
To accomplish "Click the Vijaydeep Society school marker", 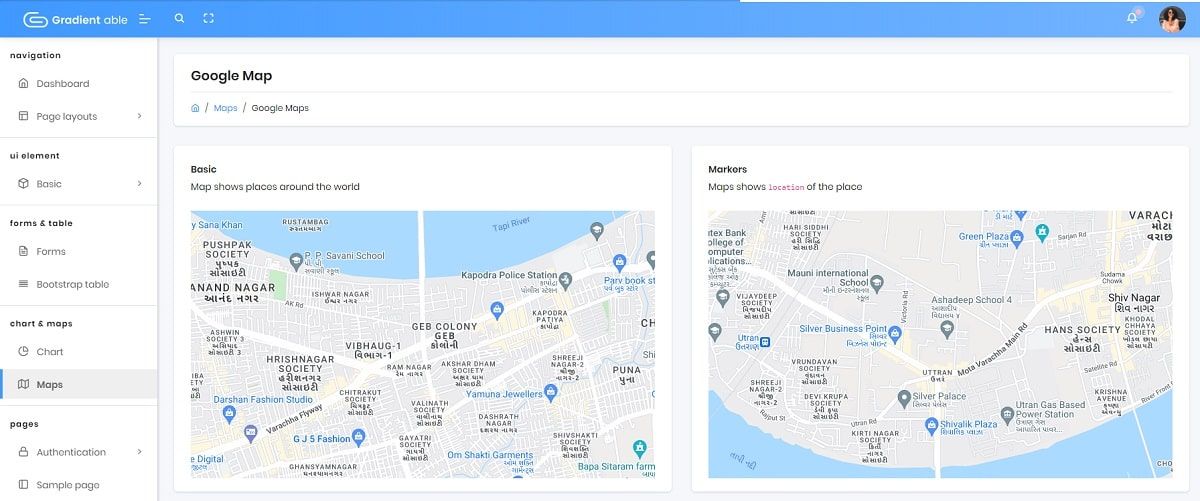I will [x=723, y=298].
